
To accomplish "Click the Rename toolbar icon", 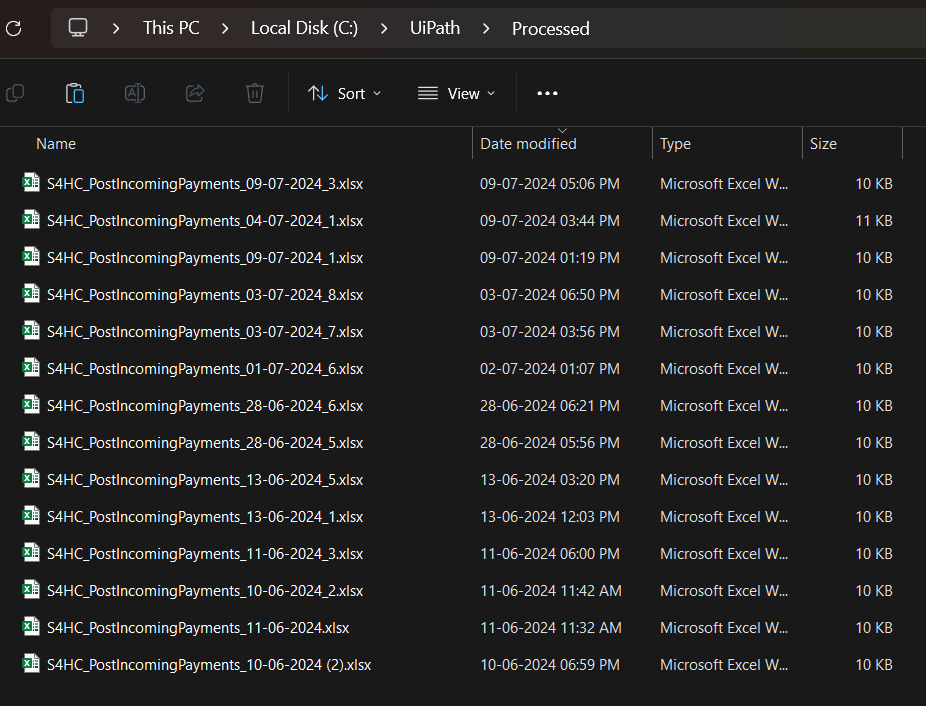I will [135, 93].
